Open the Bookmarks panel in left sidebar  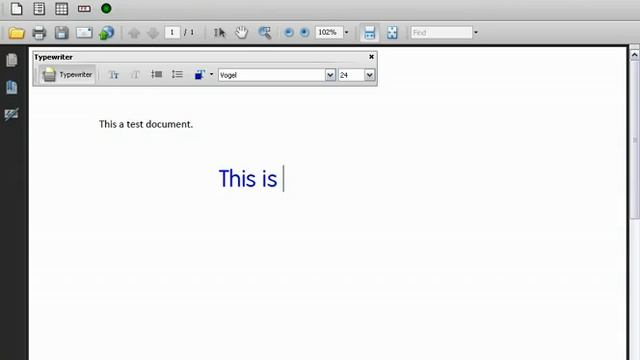[x=11, y=87]
